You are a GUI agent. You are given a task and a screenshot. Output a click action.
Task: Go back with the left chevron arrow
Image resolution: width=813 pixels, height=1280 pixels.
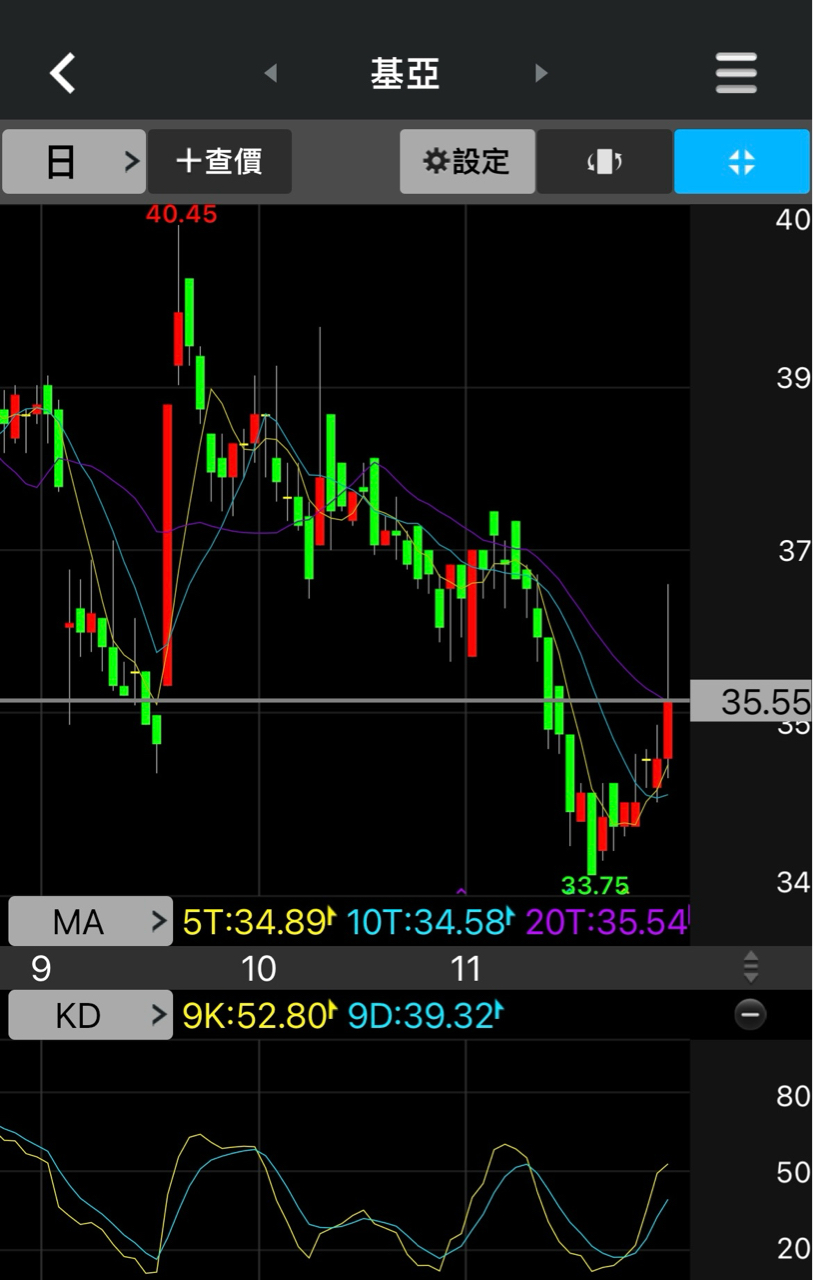[63, 73]
